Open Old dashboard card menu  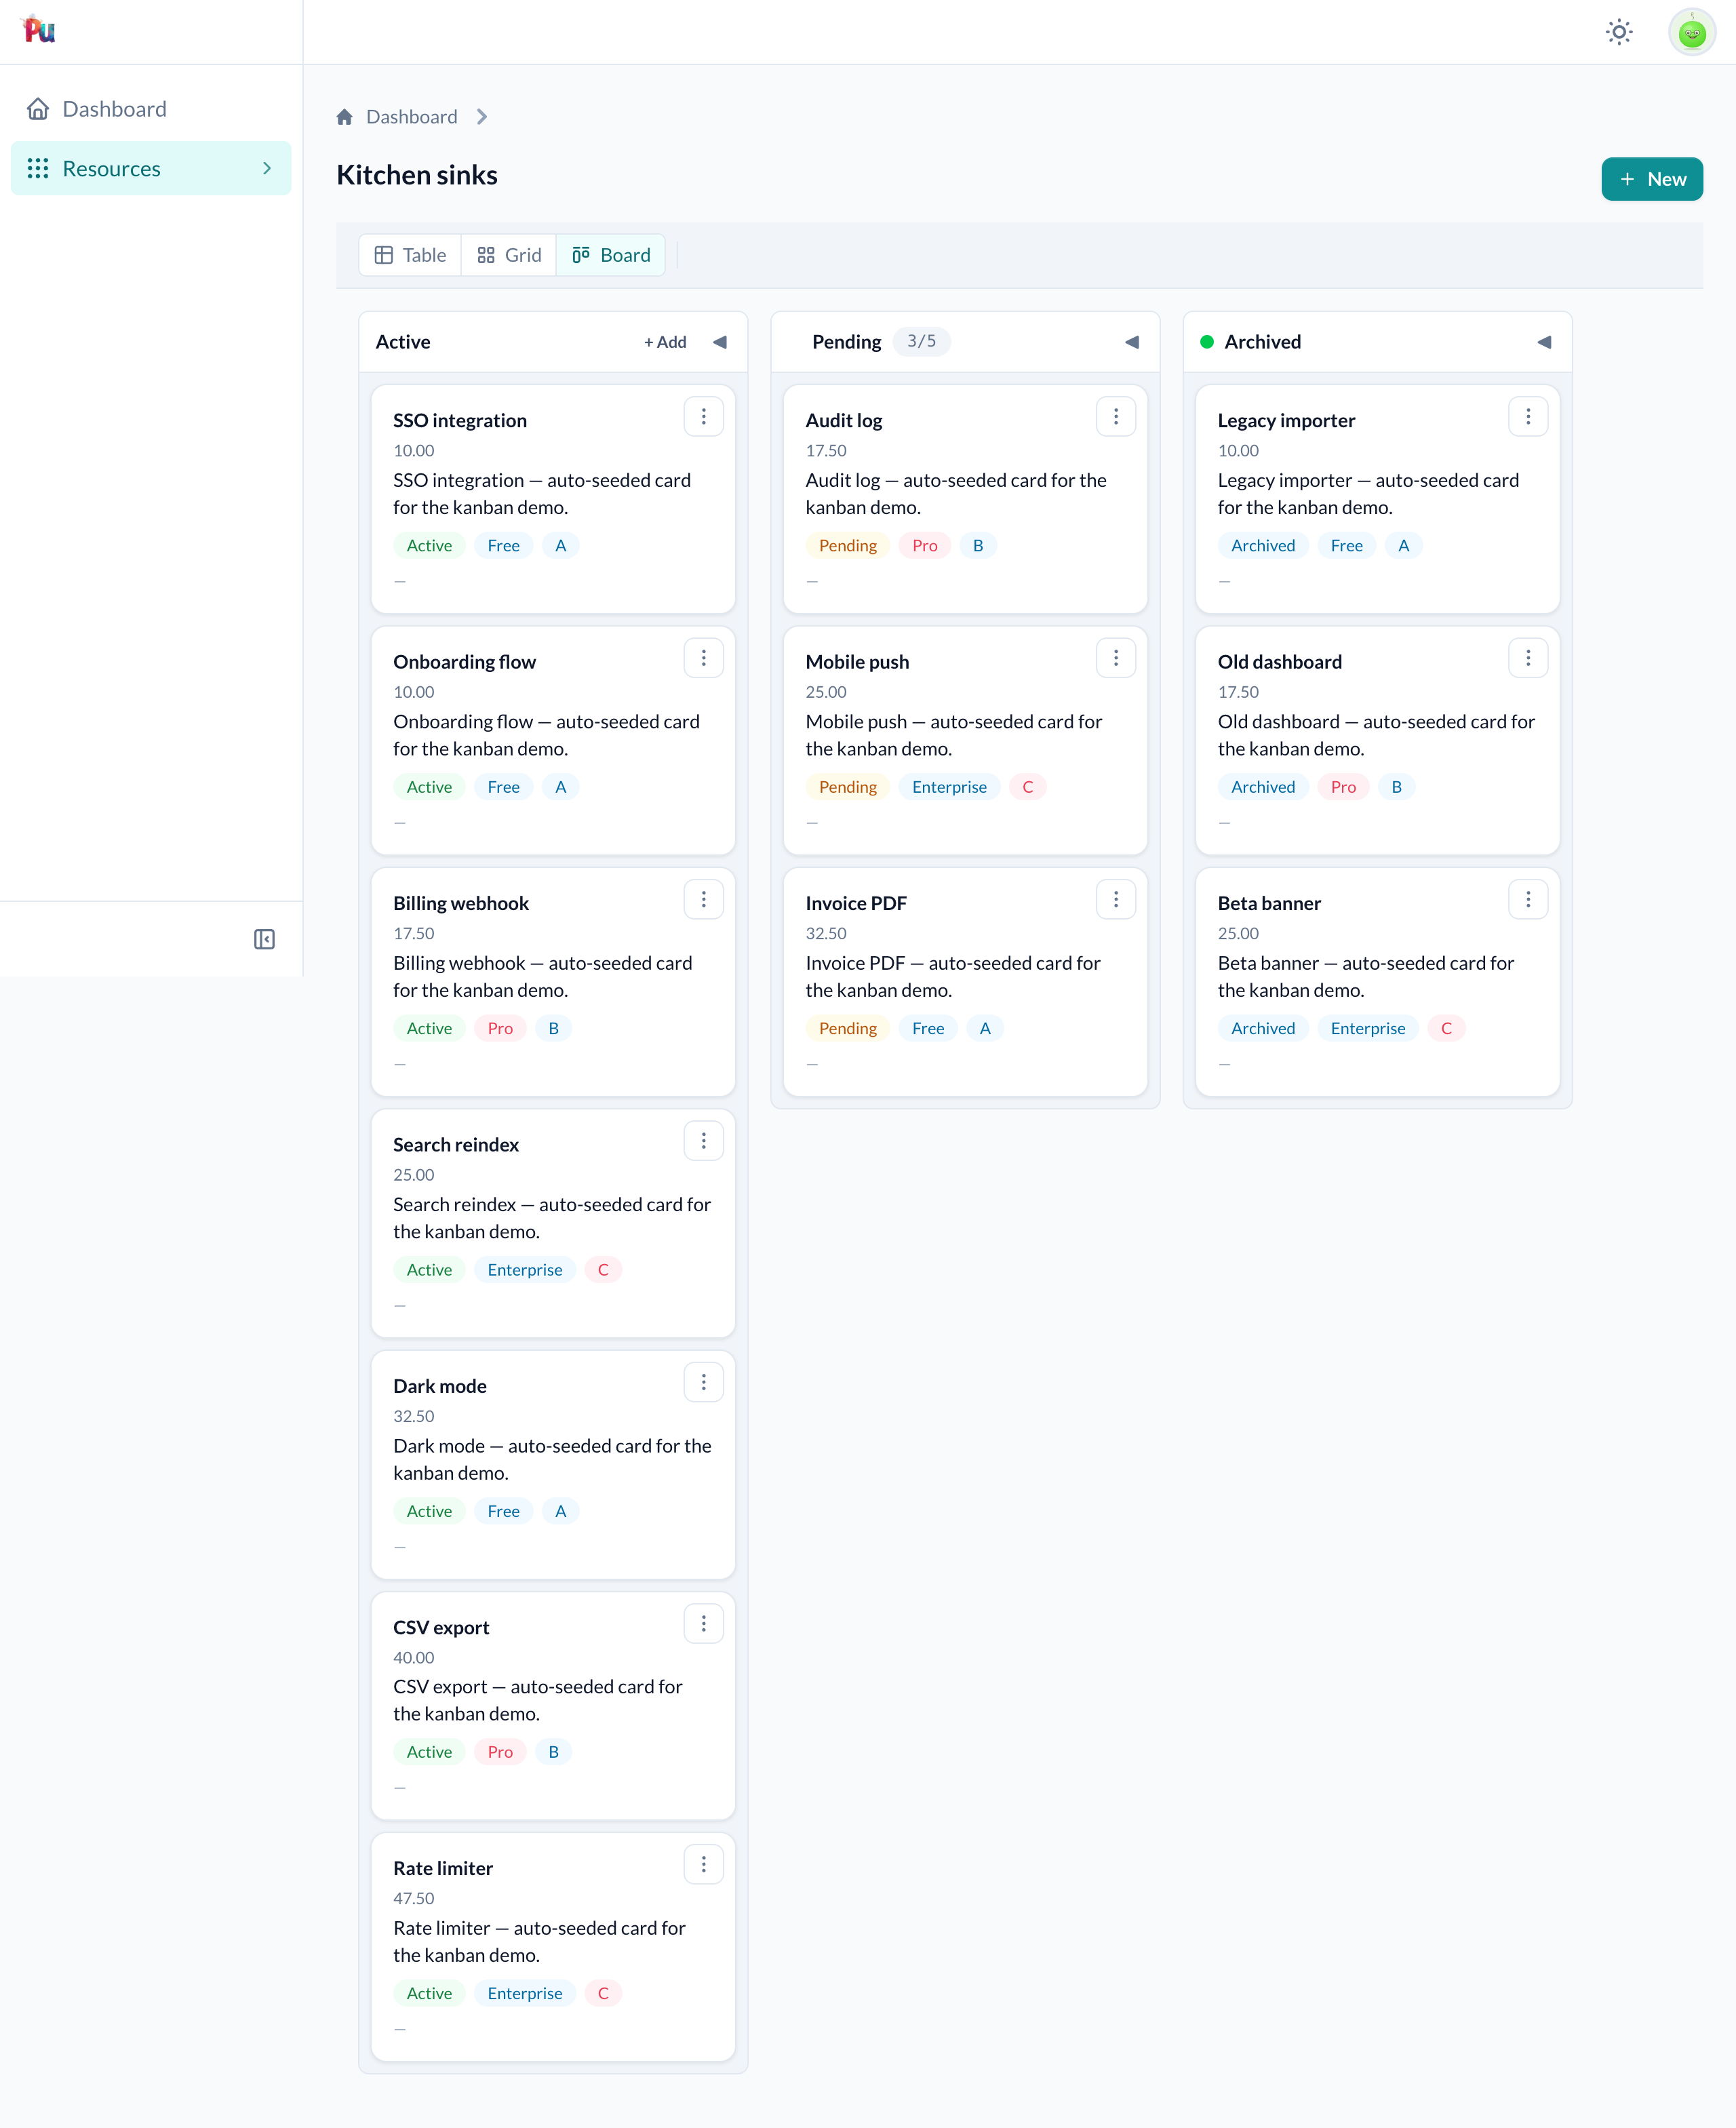[x=1528, y=658]
